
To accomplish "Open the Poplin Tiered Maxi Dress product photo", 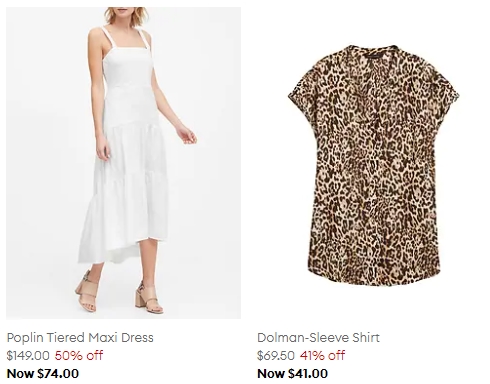I will click(123, 163).
